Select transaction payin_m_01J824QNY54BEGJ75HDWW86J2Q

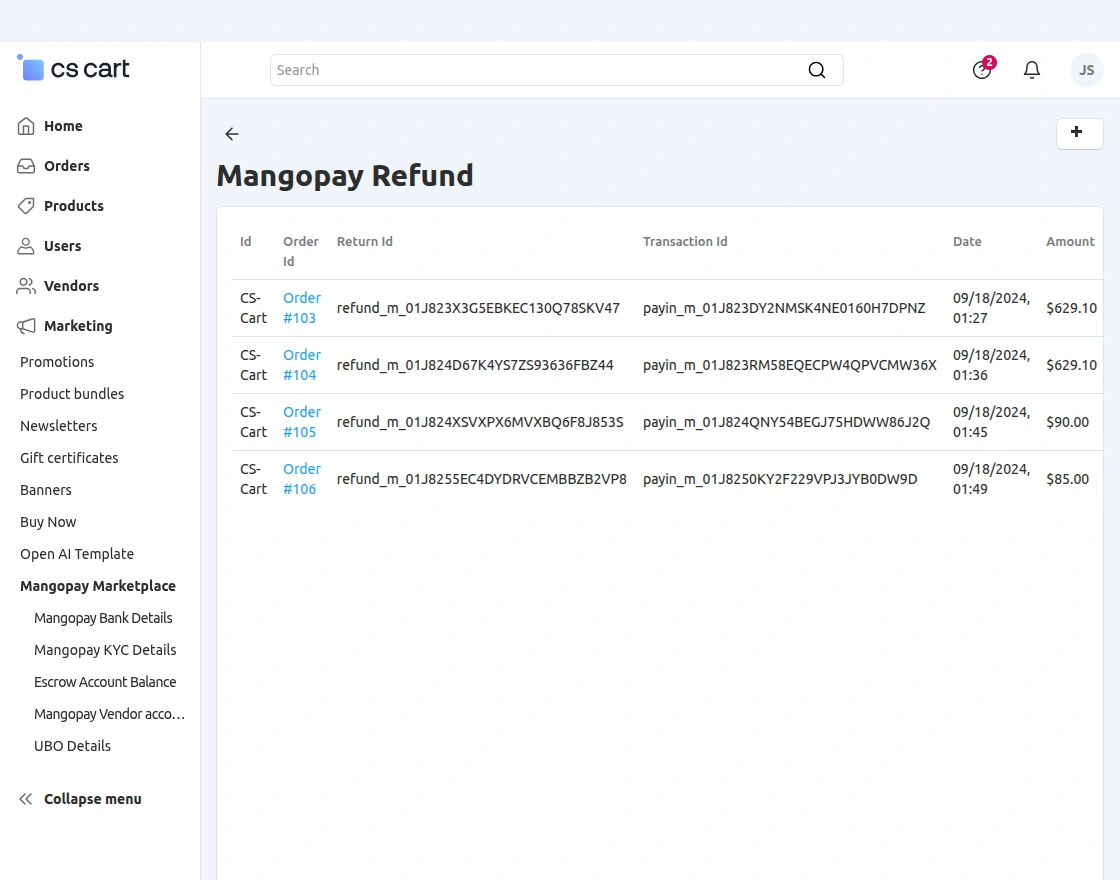(x=786, y=422)
